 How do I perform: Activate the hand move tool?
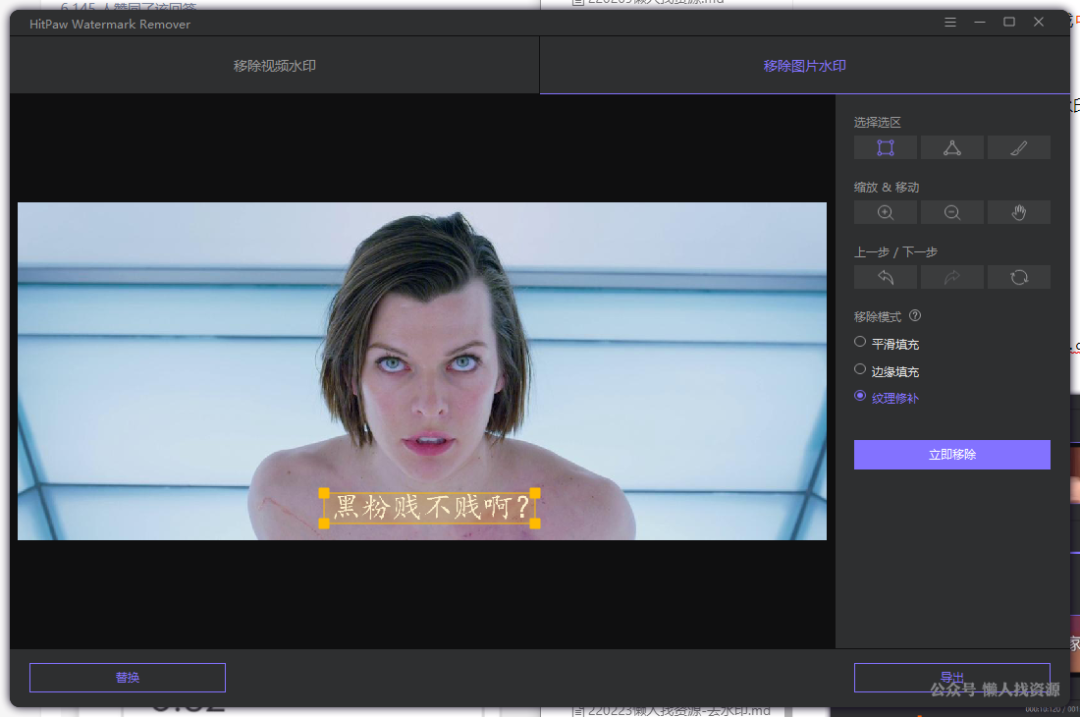(x=1019, y=212)
